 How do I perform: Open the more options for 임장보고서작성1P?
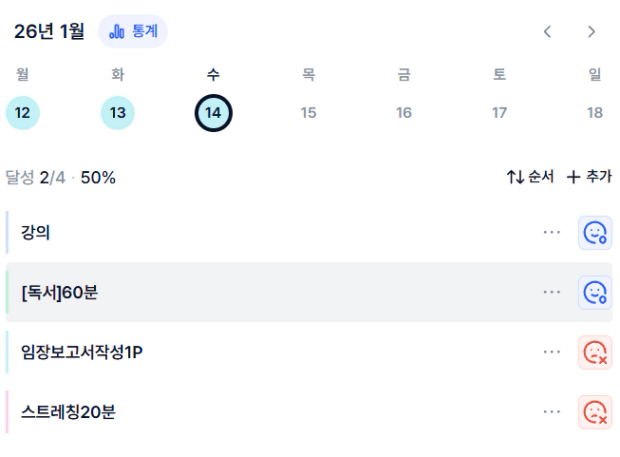(552, 352)
